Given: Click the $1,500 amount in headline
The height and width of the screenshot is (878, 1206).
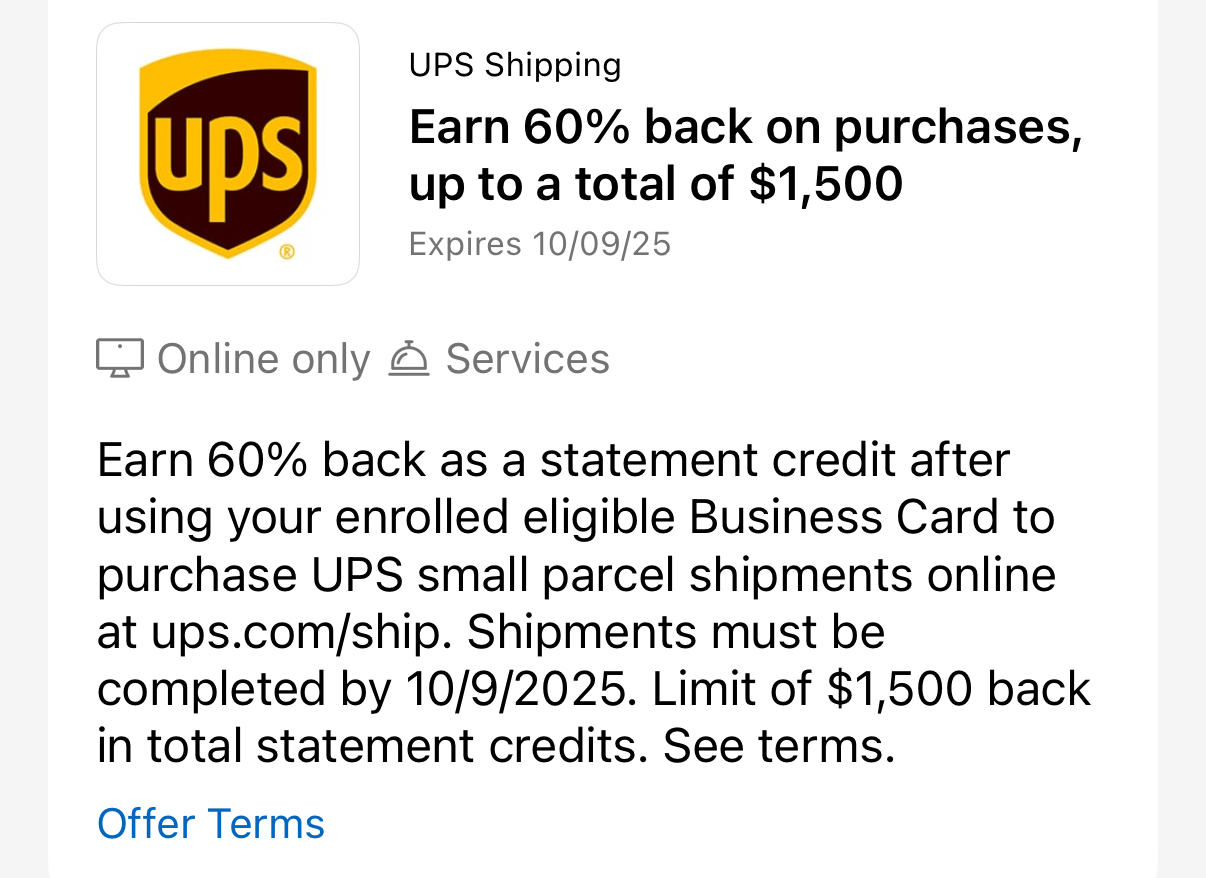Looking at the screenshot, I should click(825, 184).
